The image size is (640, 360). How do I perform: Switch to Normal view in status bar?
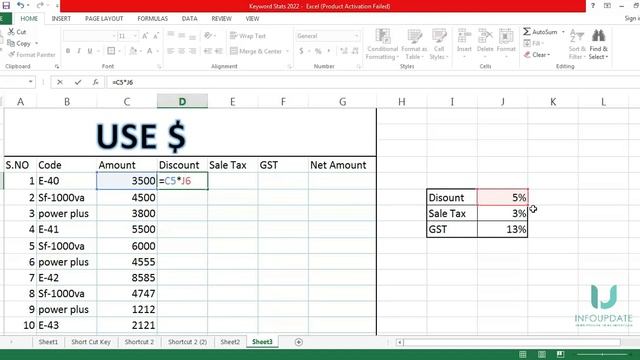click(x=522, y=354)
